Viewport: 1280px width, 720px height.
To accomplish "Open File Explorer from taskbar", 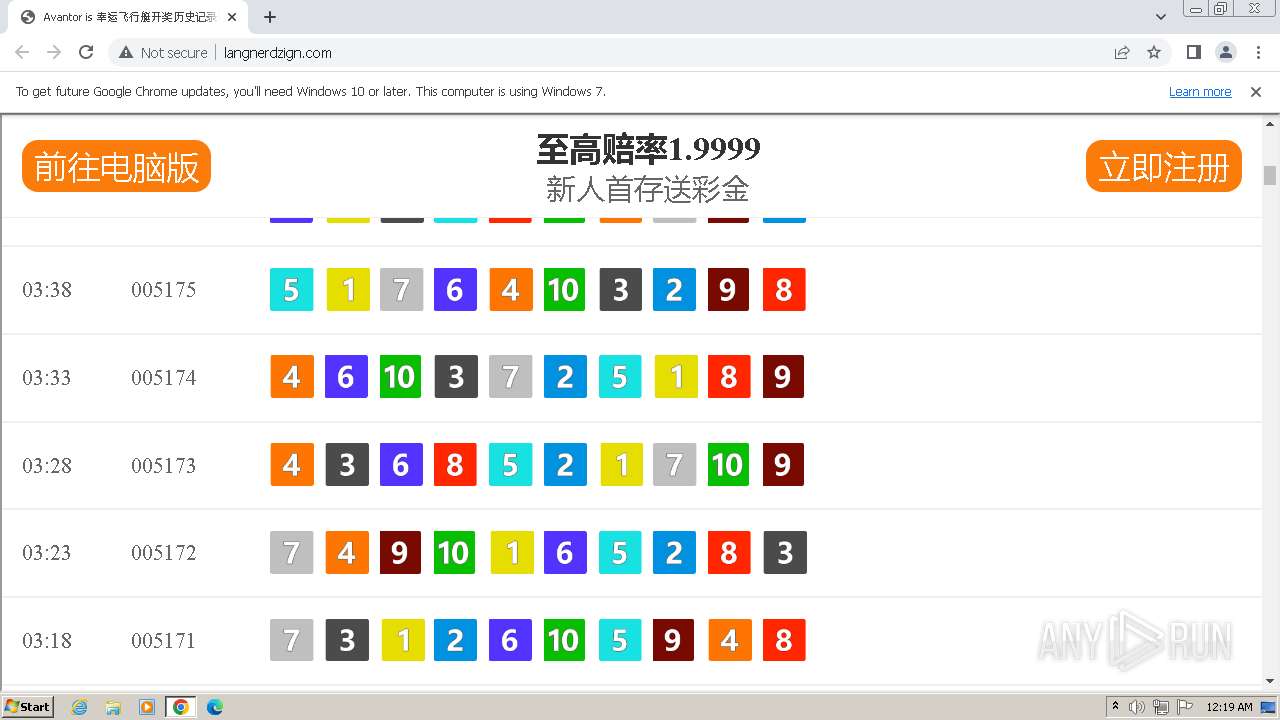I will pos(113,707).
